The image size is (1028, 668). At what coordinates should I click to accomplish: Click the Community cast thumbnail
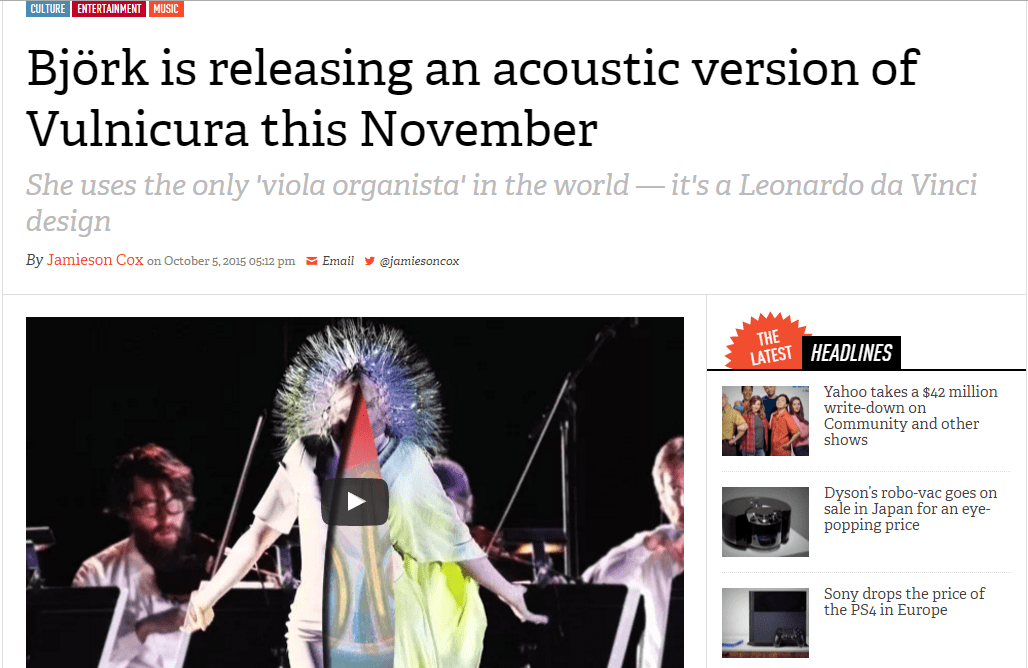pyautogui.click(x=765, y=421)
